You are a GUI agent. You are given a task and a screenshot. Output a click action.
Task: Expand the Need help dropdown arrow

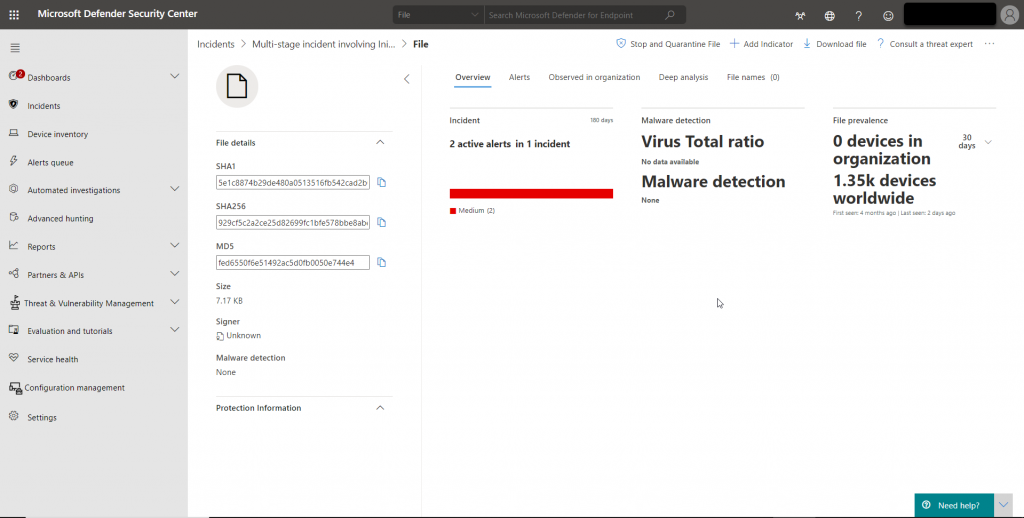1004,505
